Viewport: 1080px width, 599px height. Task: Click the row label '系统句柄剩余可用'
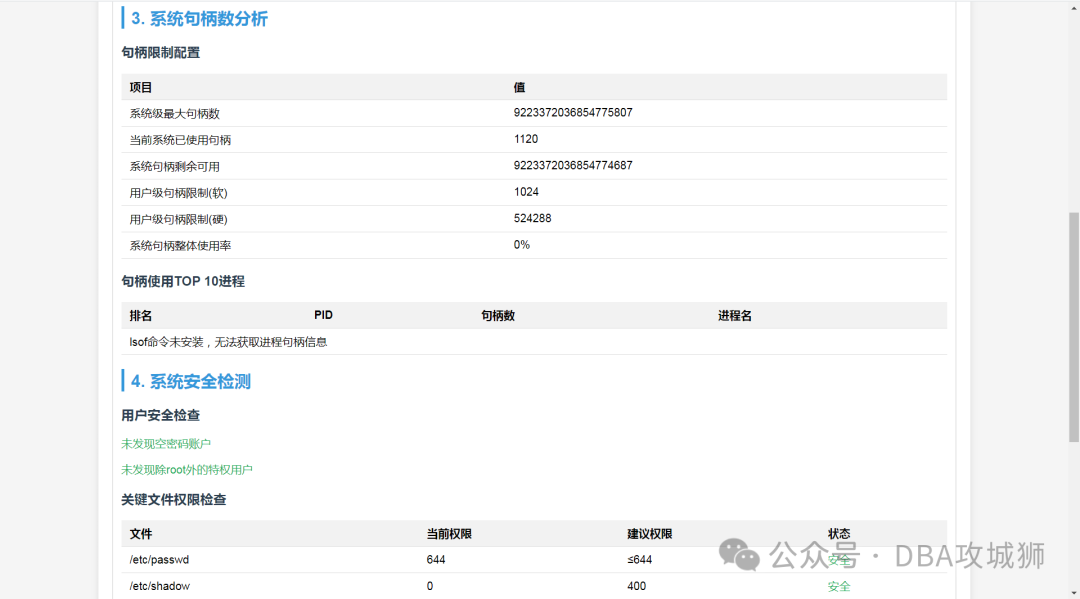tap(174, 167)
